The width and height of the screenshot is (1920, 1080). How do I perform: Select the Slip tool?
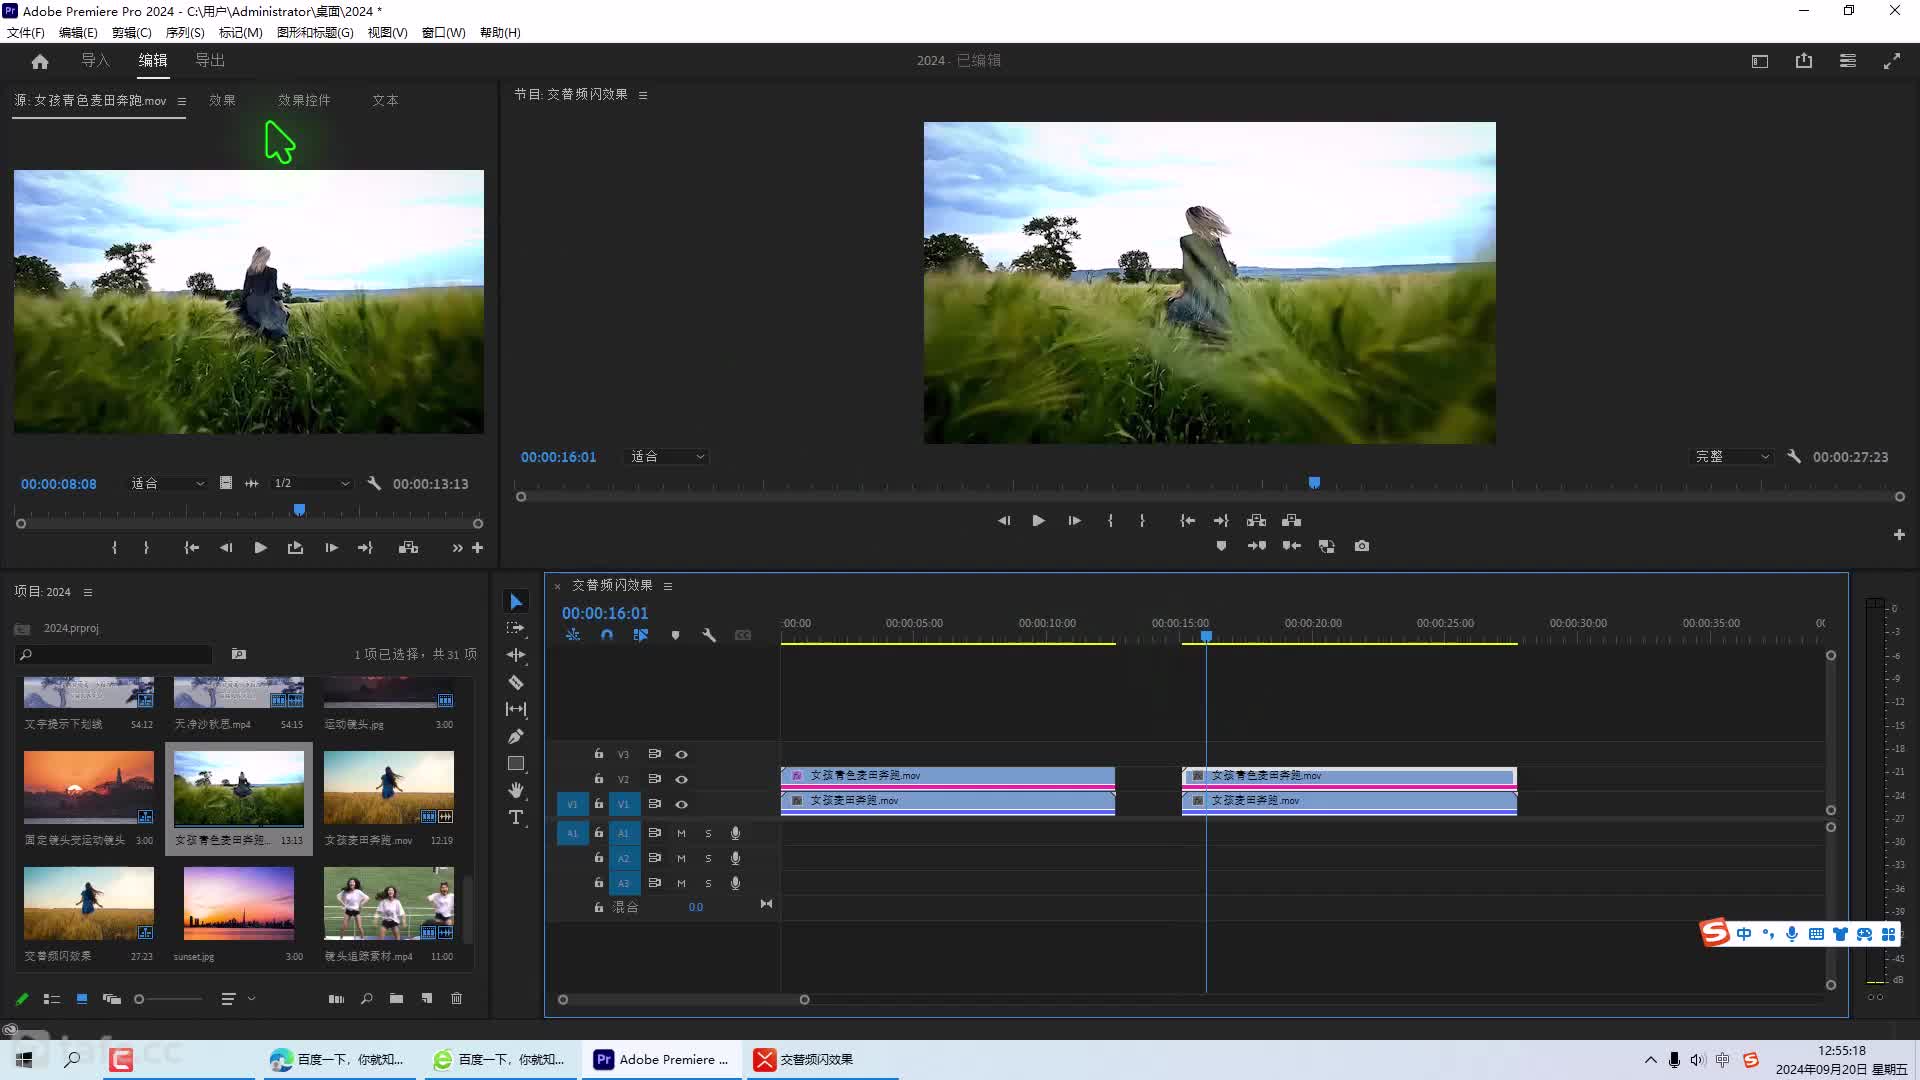click(516, 709)
